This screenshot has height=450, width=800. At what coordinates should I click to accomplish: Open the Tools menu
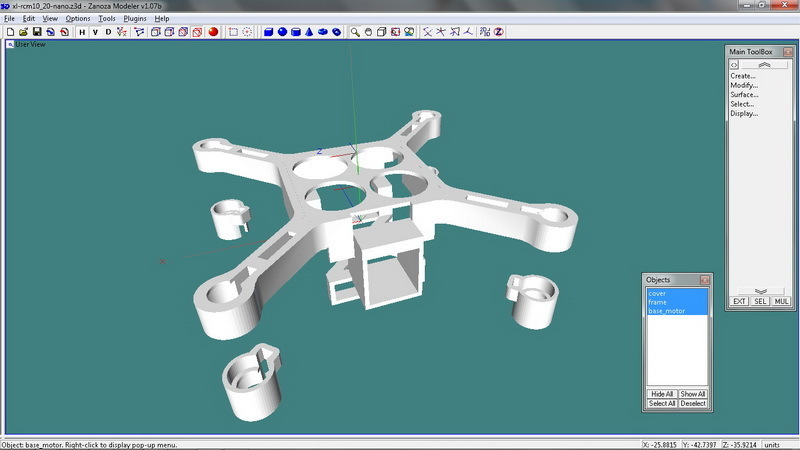(x=107, y=19)
